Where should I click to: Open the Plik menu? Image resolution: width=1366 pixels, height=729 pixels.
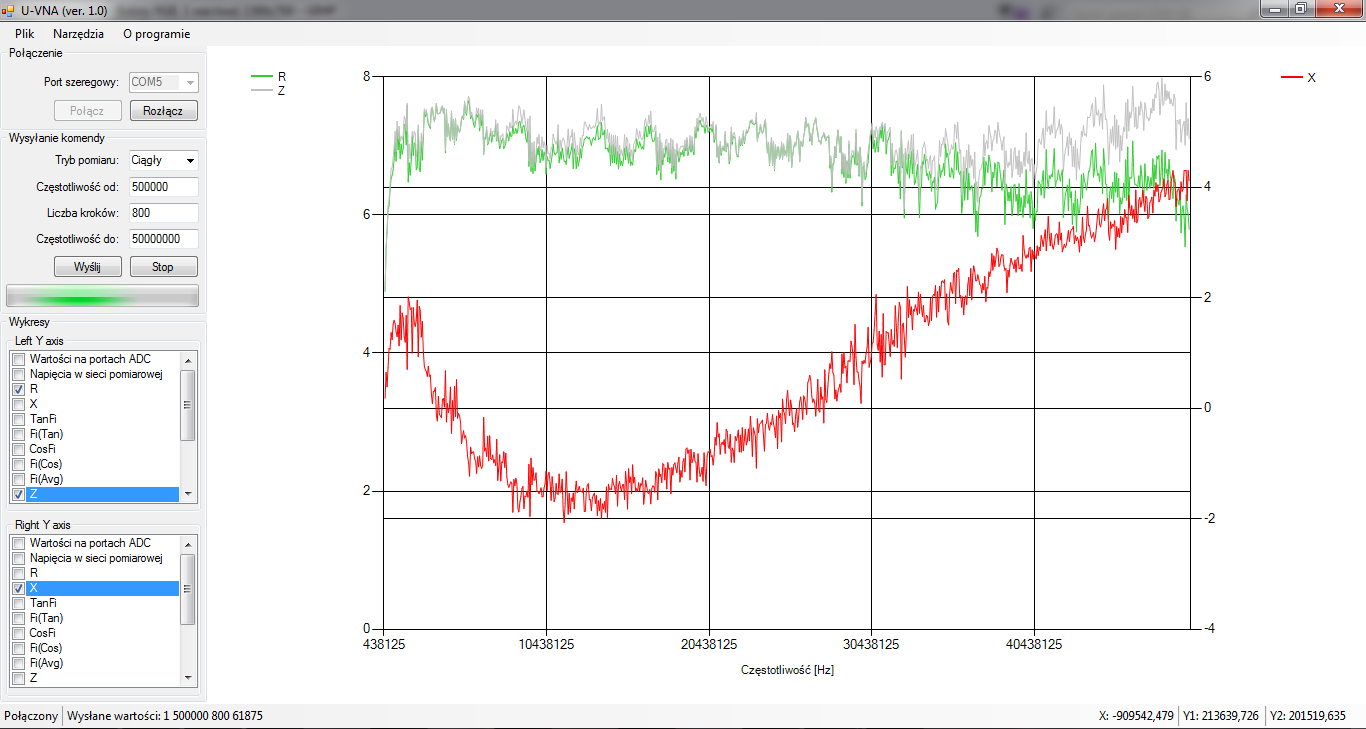tap(24, 33)
